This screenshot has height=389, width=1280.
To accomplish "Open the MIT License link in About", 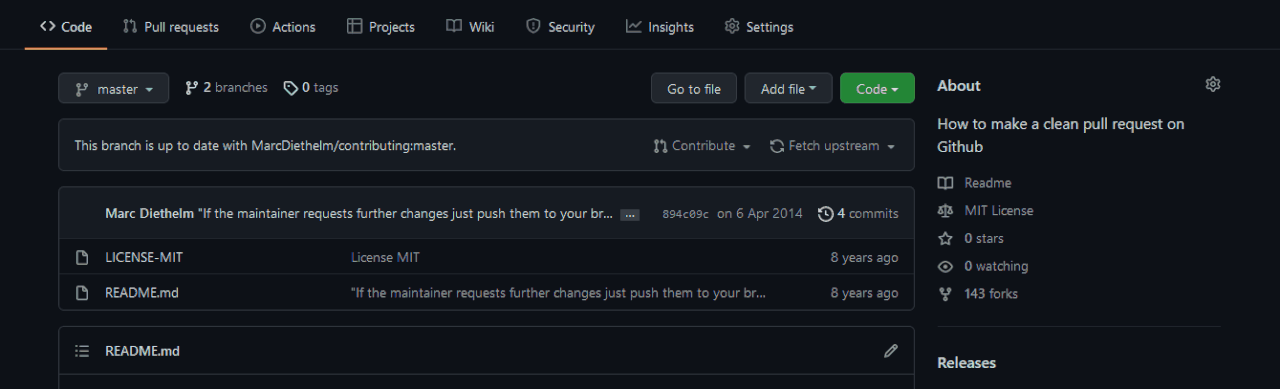I will (999, 211).
